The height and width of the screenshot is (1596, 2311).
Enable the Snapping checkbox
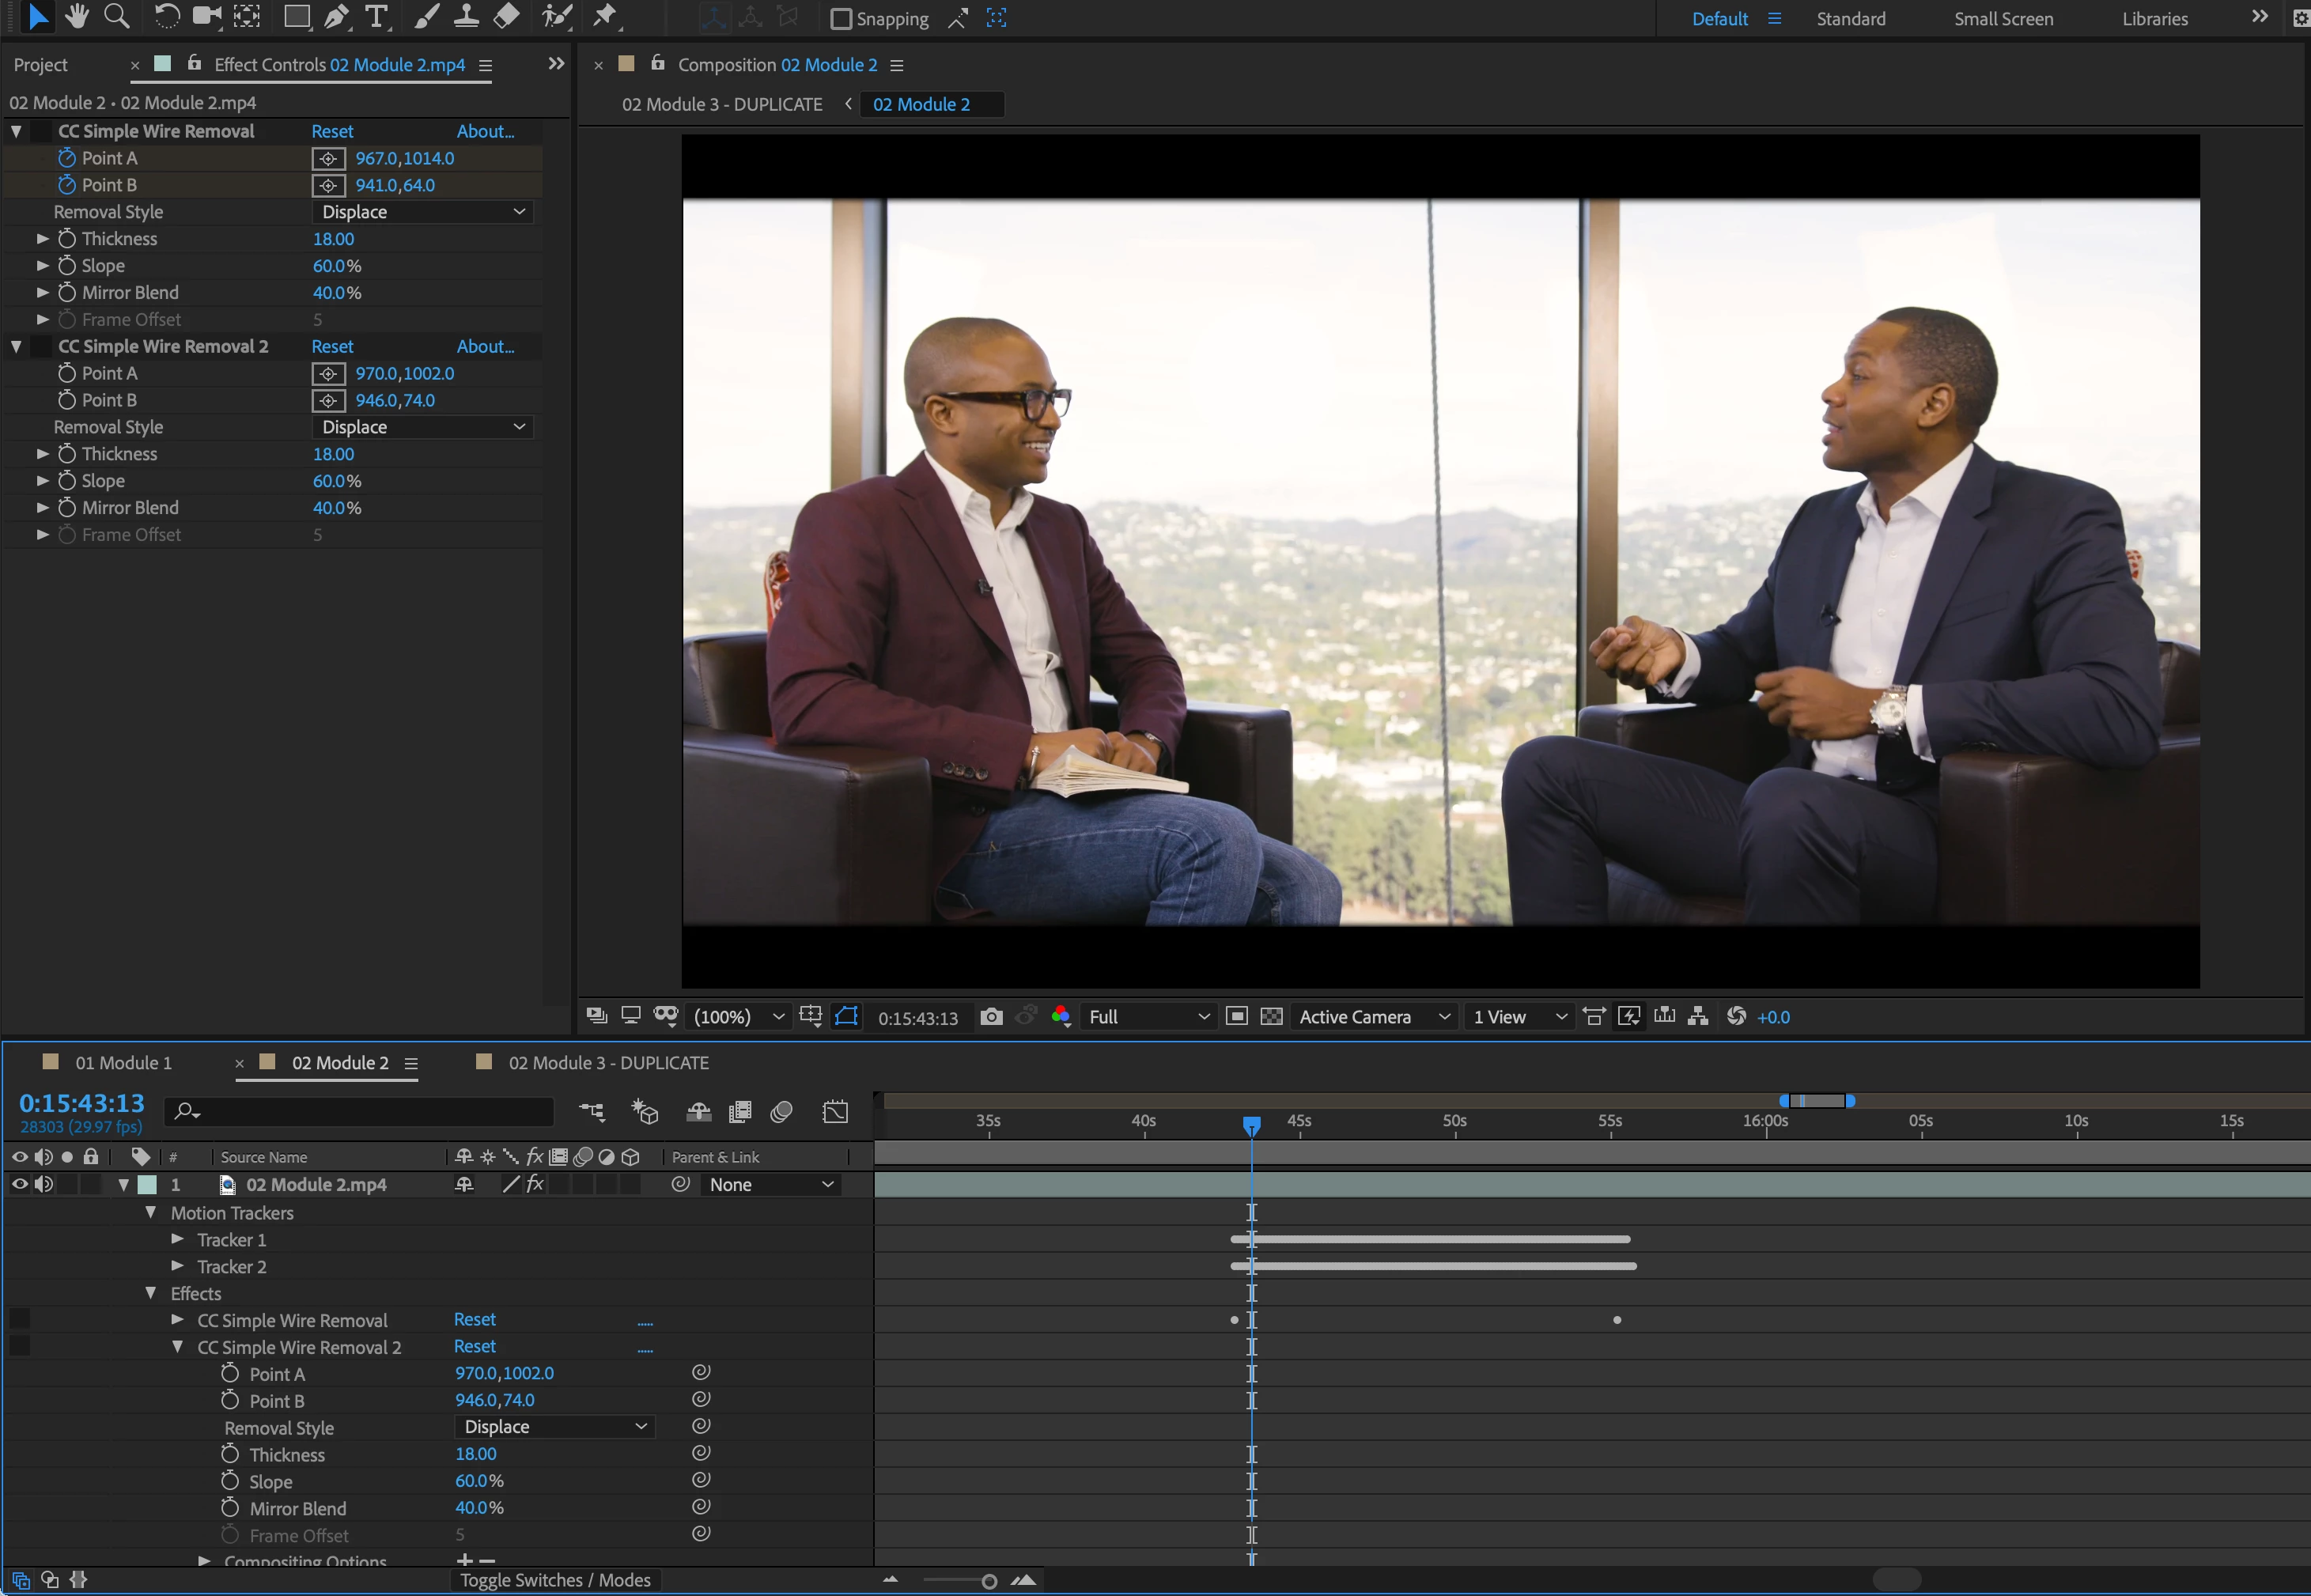pyautogui.click(x=841, y=19)
